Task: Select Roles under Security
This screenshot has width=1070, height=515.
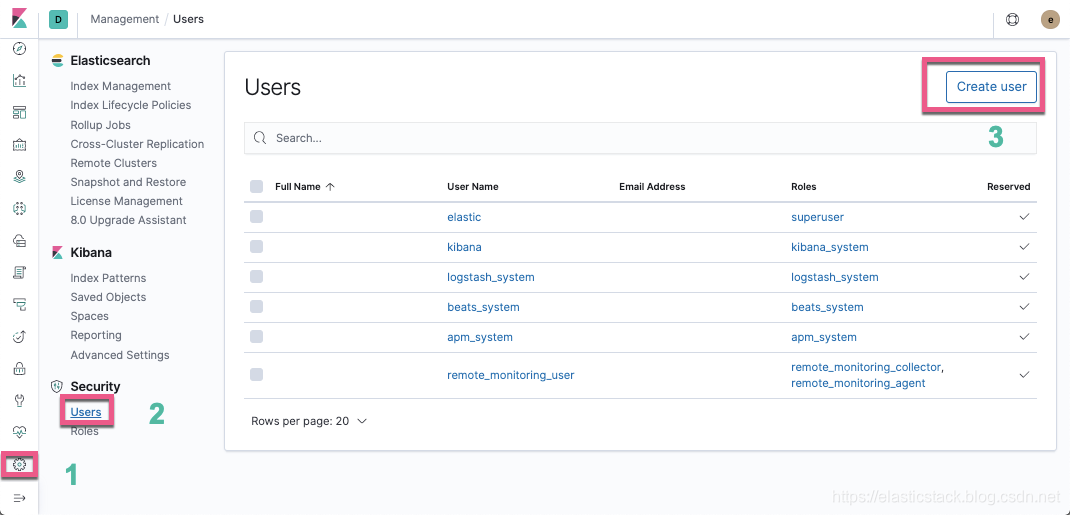Action: coord(85,431)
